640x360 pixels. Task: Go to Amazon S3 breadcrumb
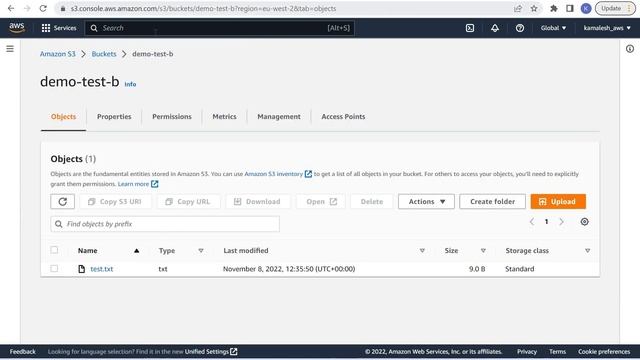pos(58,54)
